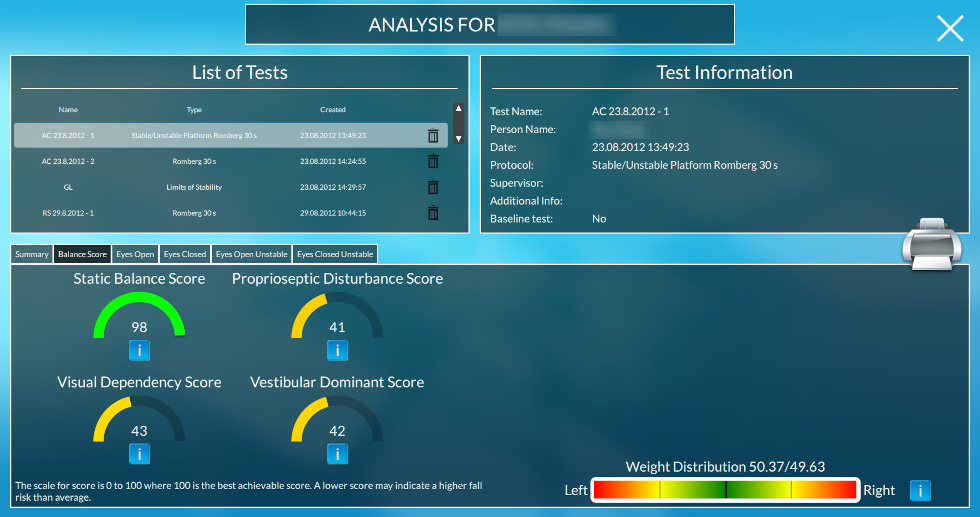Delete the AC 23.8.2012 - 2 test
The image size is (980, 517).
coord(433,161)
